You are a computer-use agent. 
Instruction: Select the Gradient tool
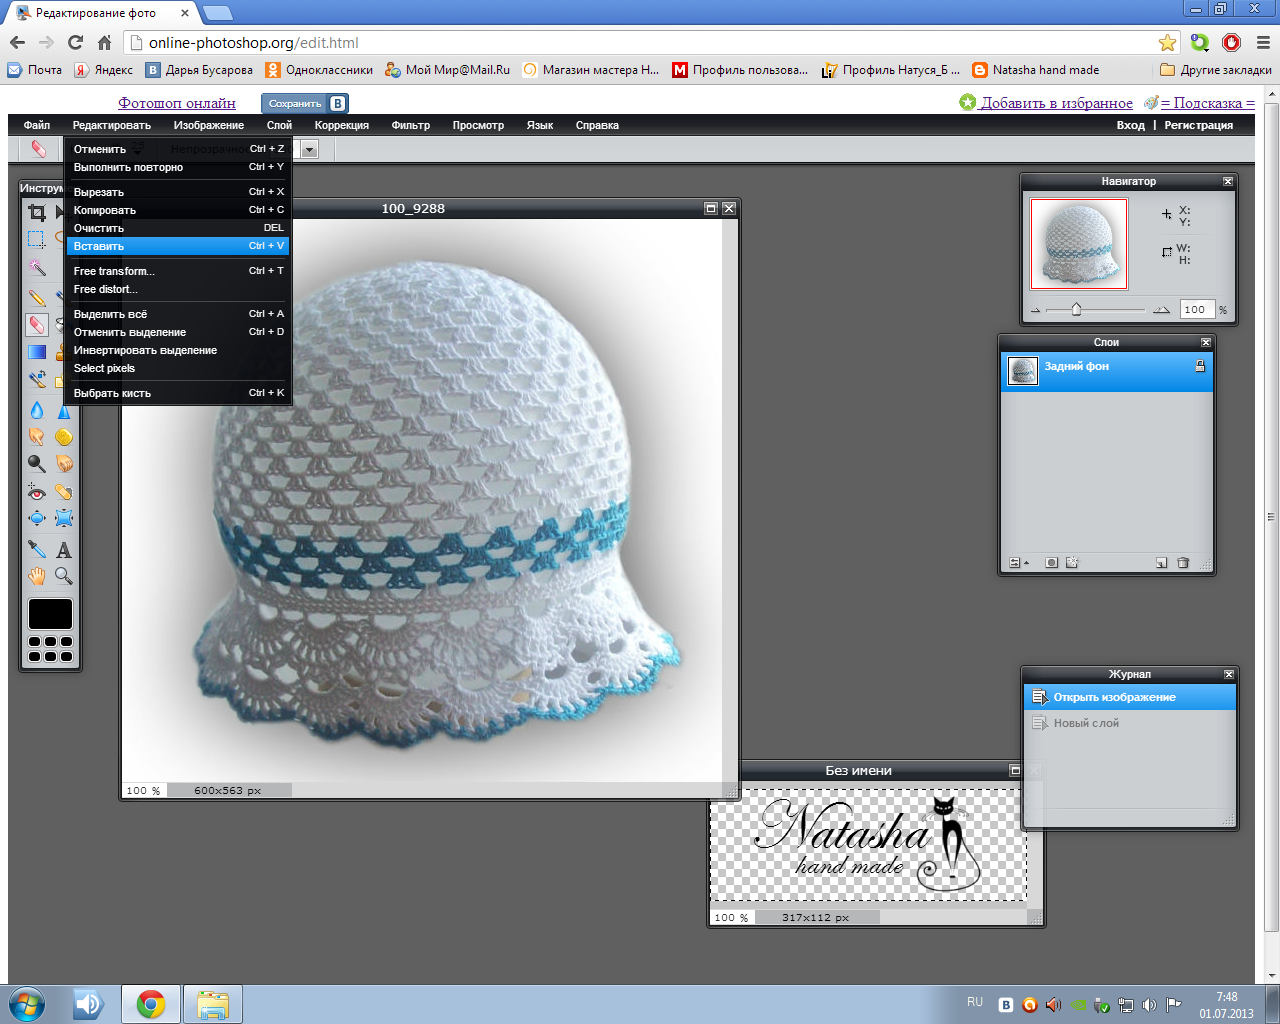tap(37, 352)
